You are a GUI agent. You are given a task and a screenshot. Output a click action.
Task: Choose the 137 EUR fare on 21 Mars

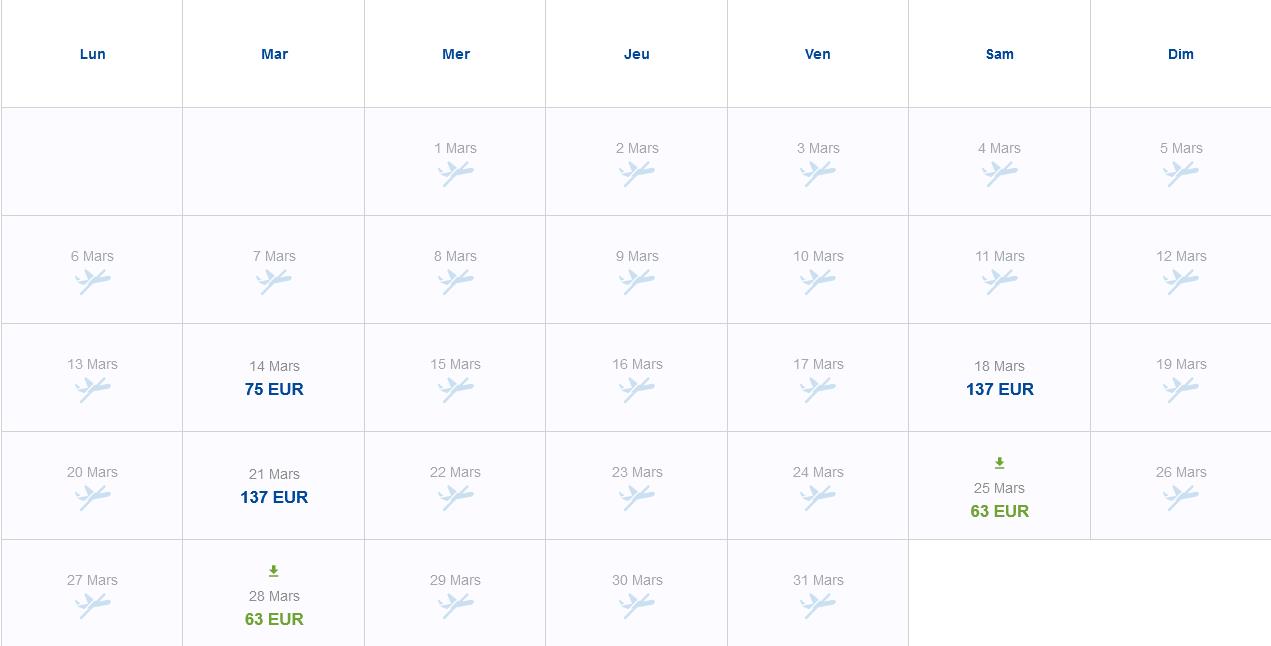tap(274, 497)
